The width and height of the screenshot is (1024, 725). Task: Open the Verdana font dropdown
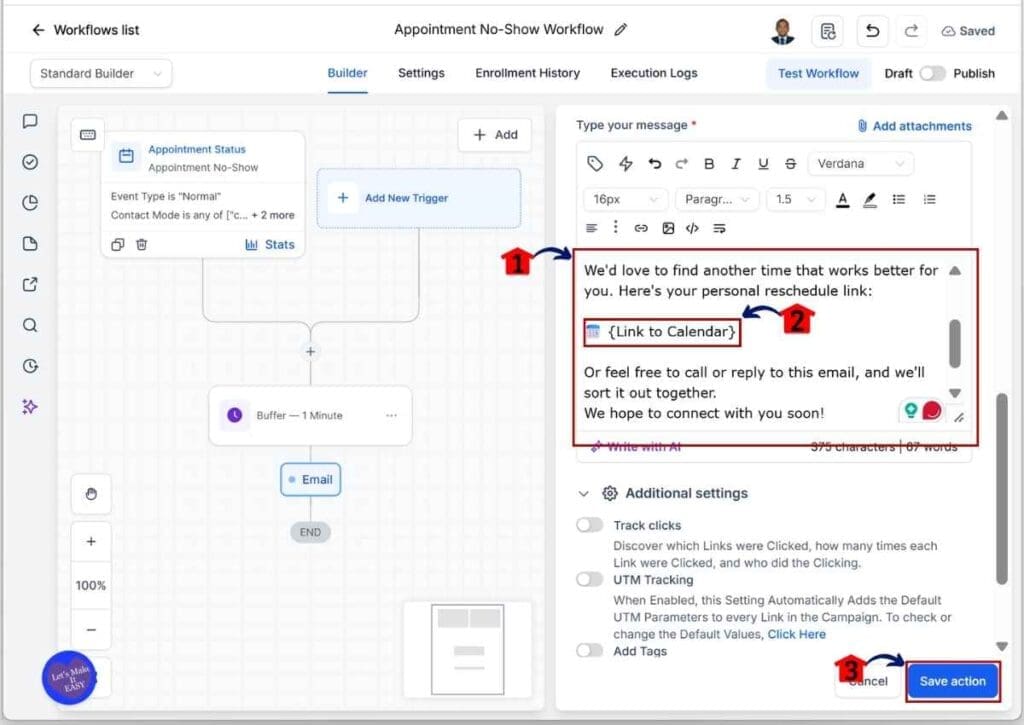[861, 163]
